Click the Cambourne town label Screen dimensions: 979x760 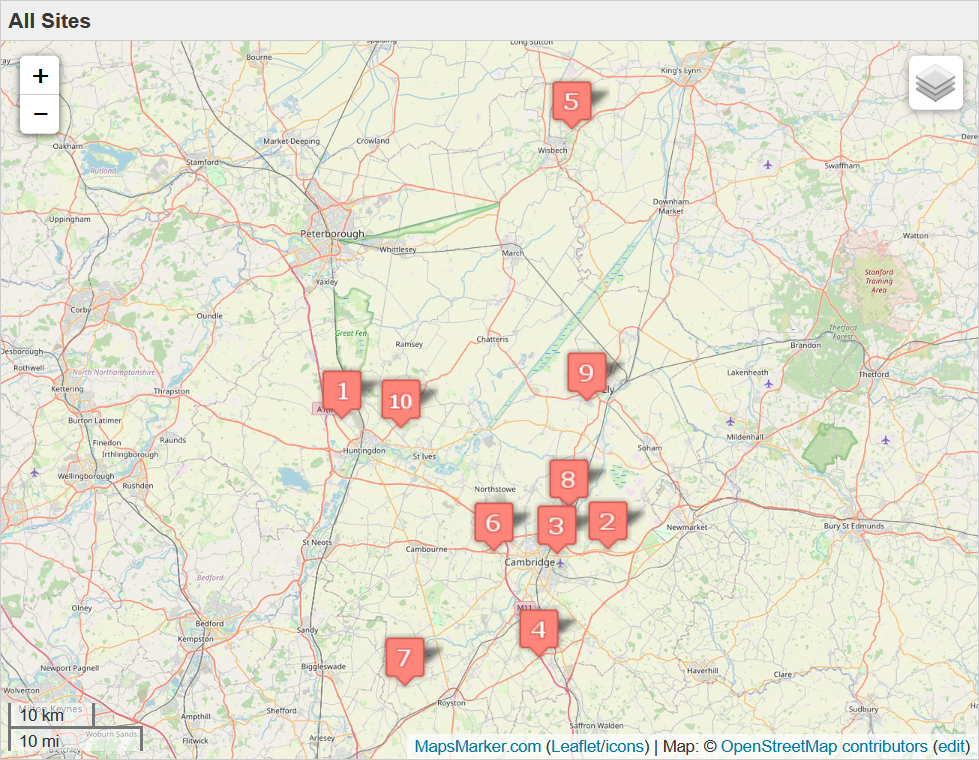(426, 550)
